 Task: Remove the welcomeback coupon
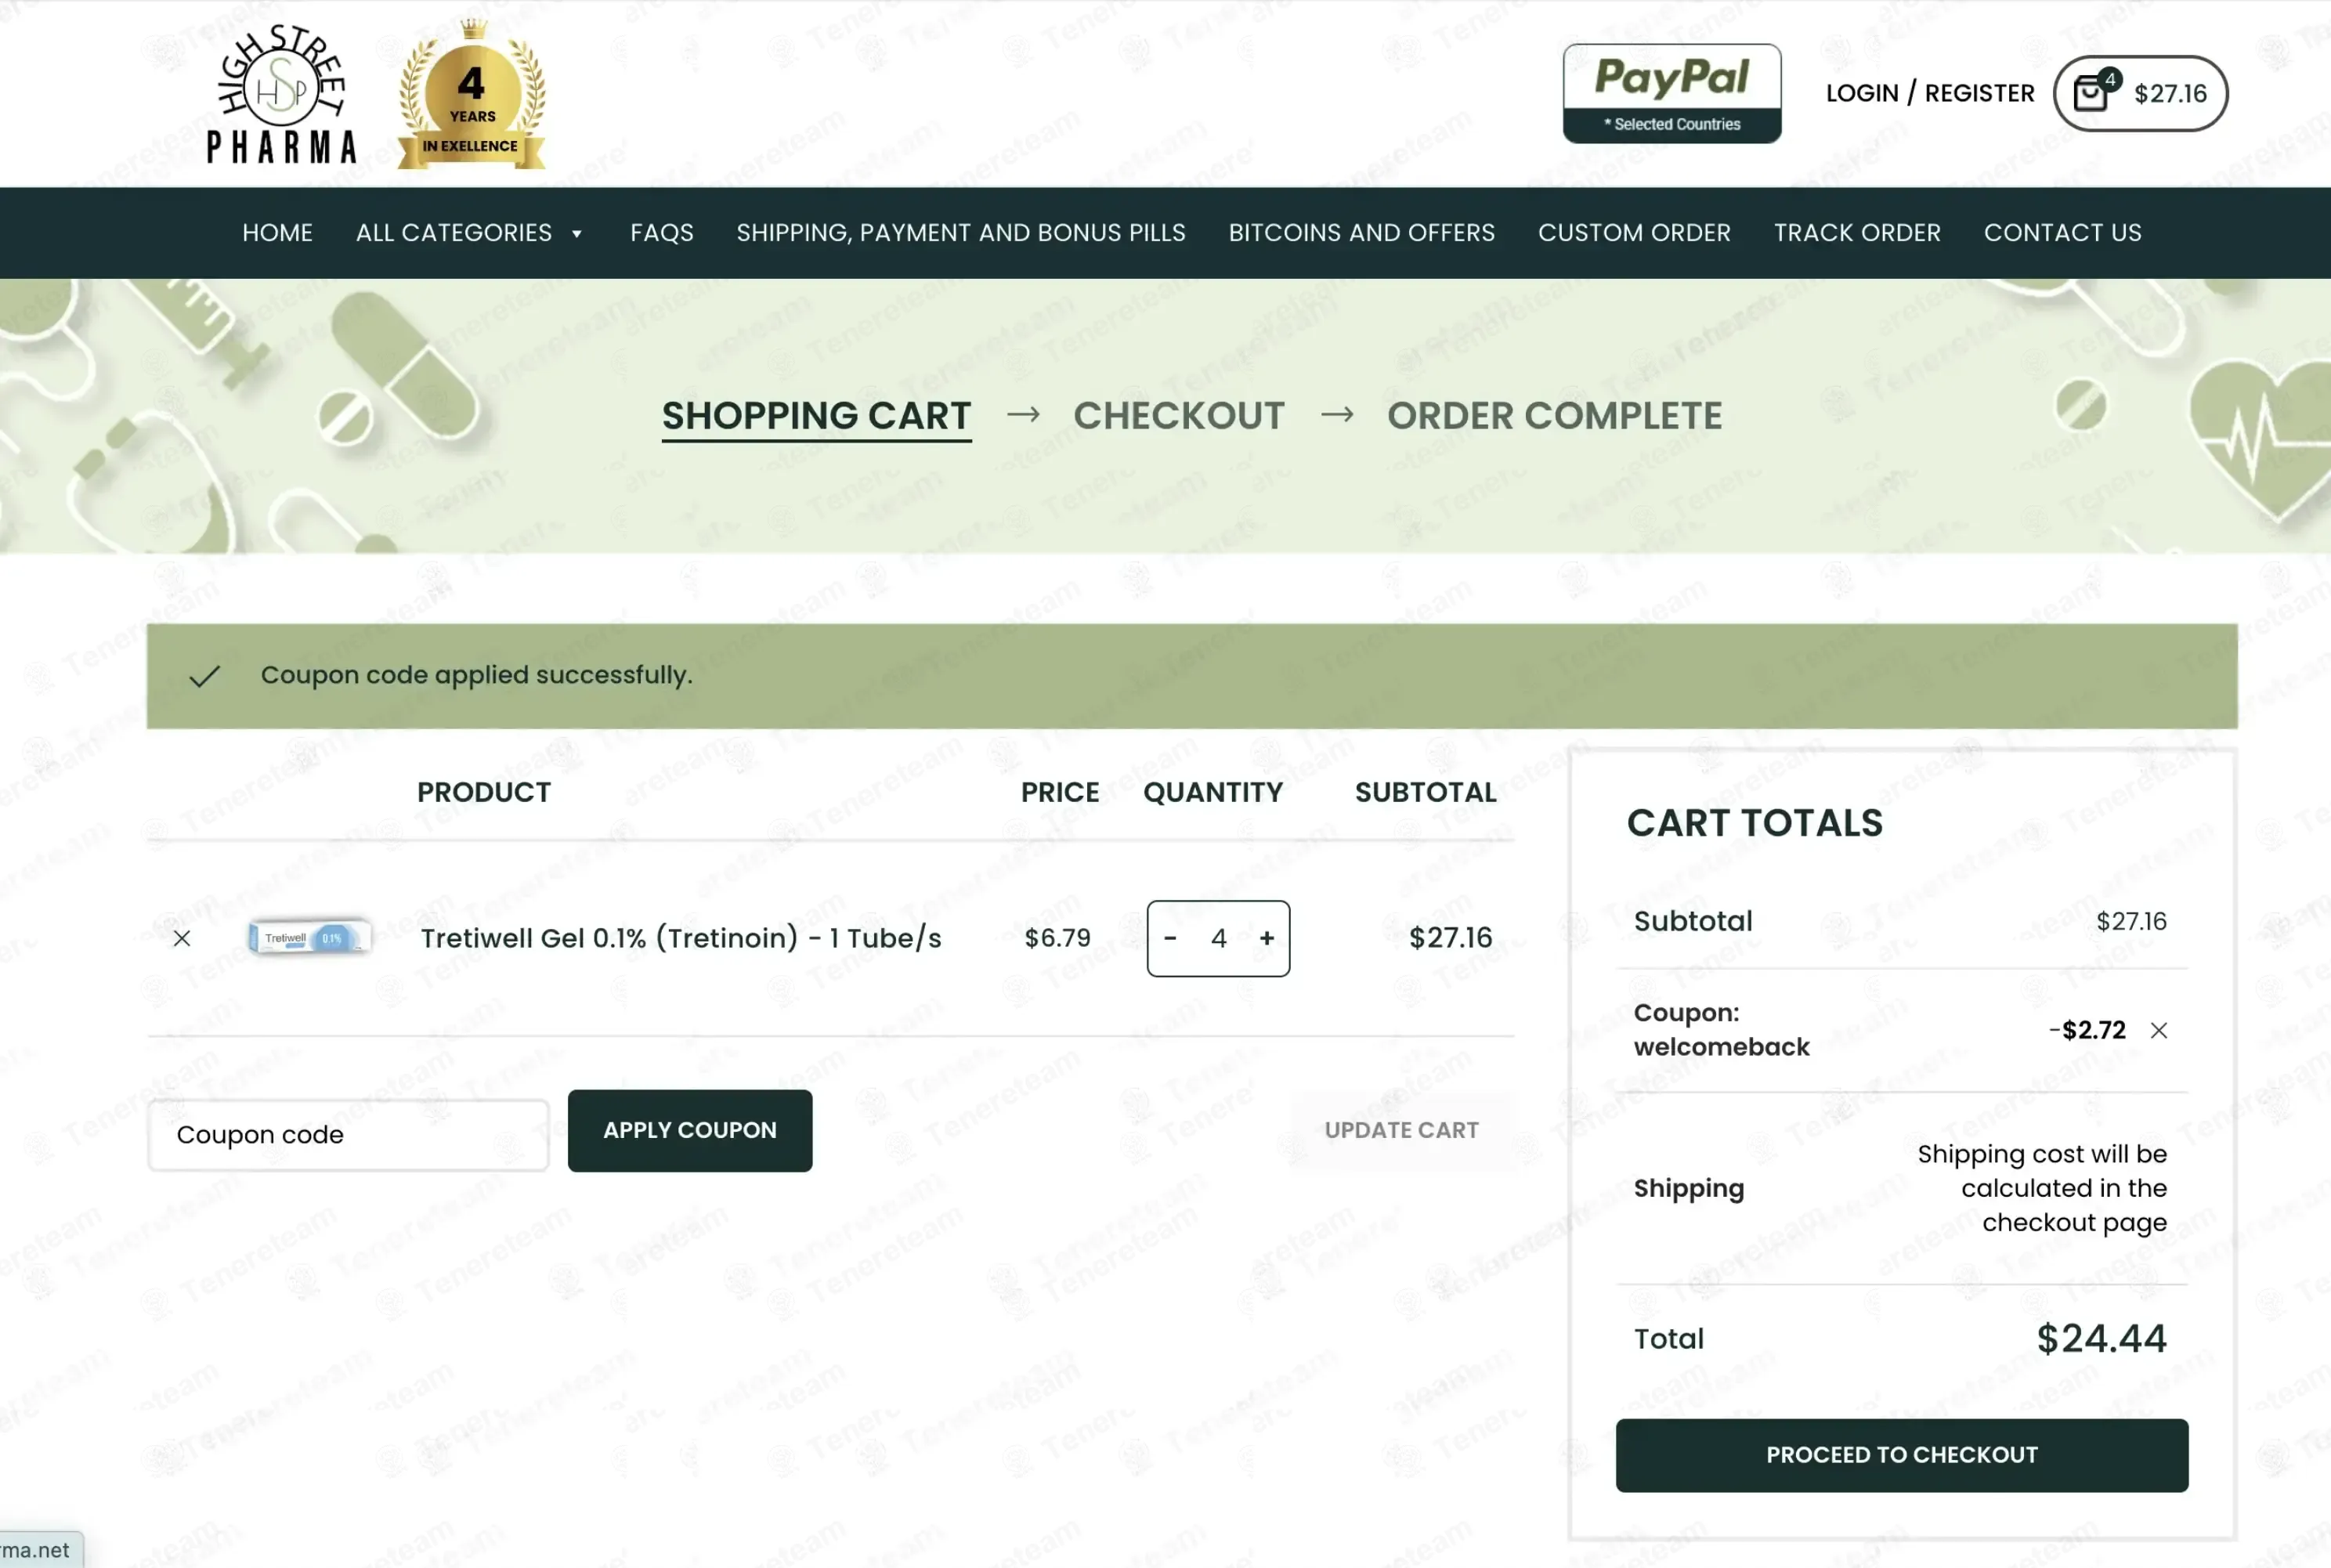point(2159,1030)
